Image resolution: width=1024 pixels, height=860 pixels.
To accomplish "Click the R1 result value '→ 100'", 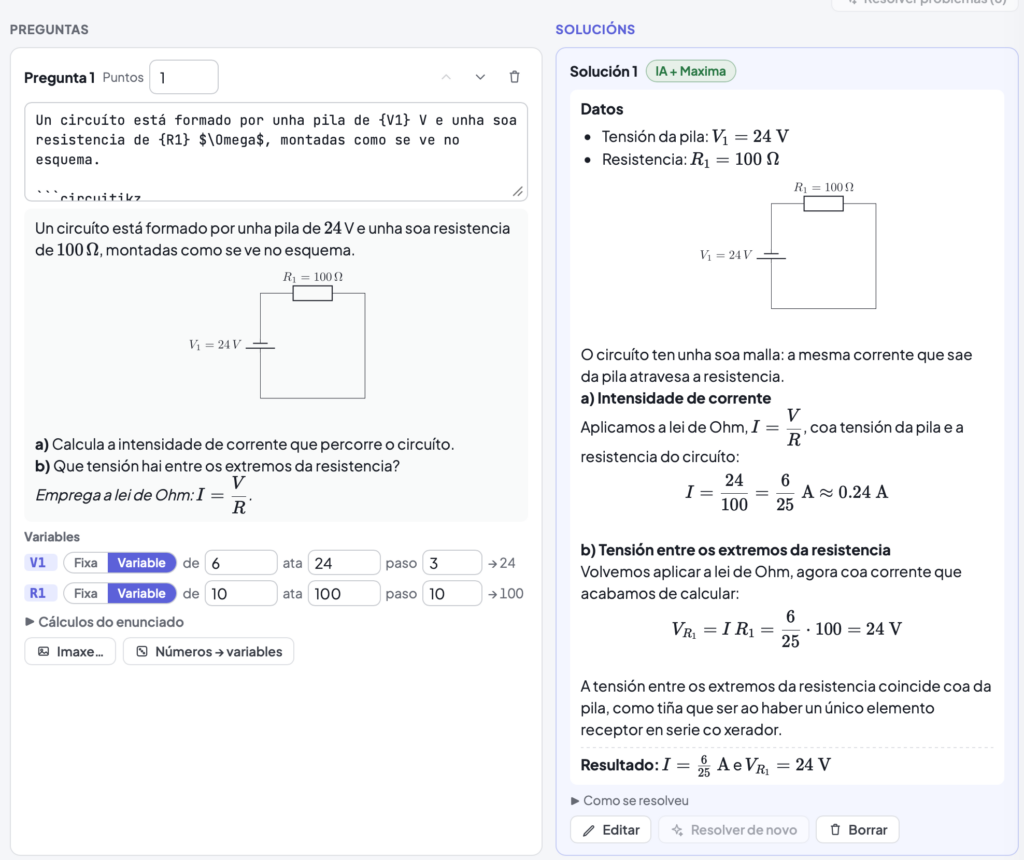I will (x=505, y=594).
